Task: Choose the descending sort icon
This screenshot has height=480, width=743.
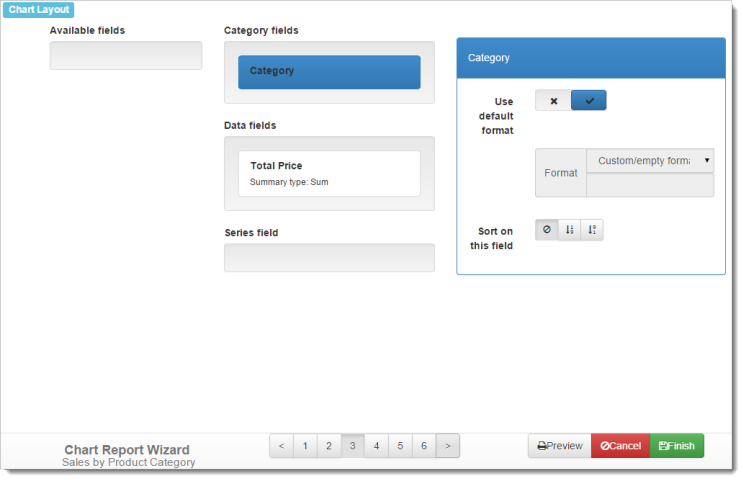Action: pos(592,230)
